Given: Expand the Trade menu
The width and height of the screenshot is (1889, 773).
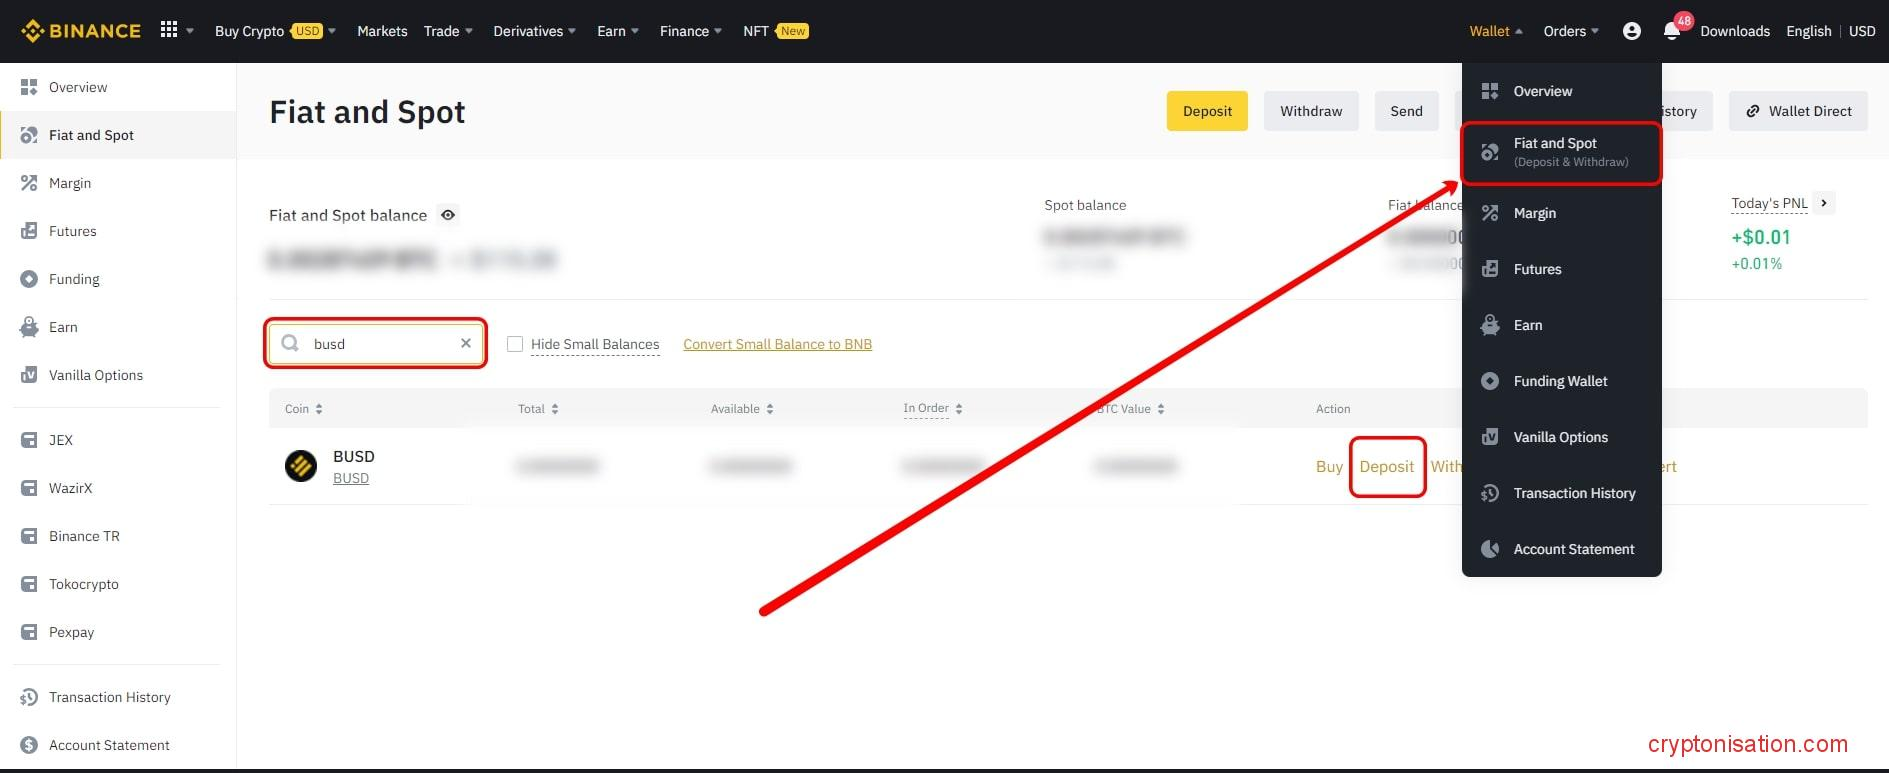Looking at the screenshot, I should 448,31.
